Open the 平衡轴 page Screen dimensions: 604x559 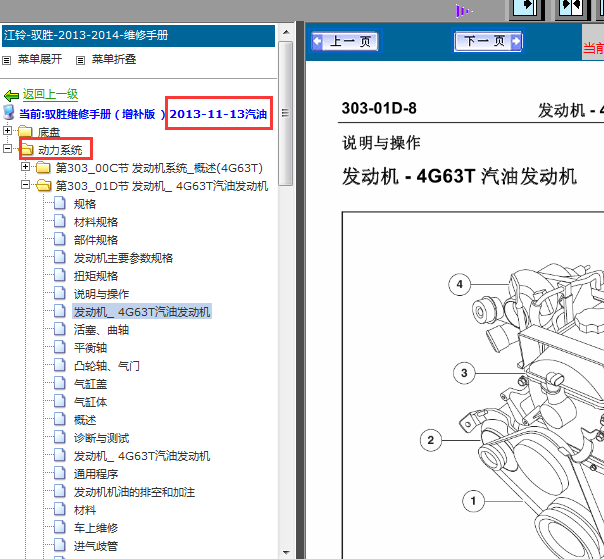(x=90, y=348)
